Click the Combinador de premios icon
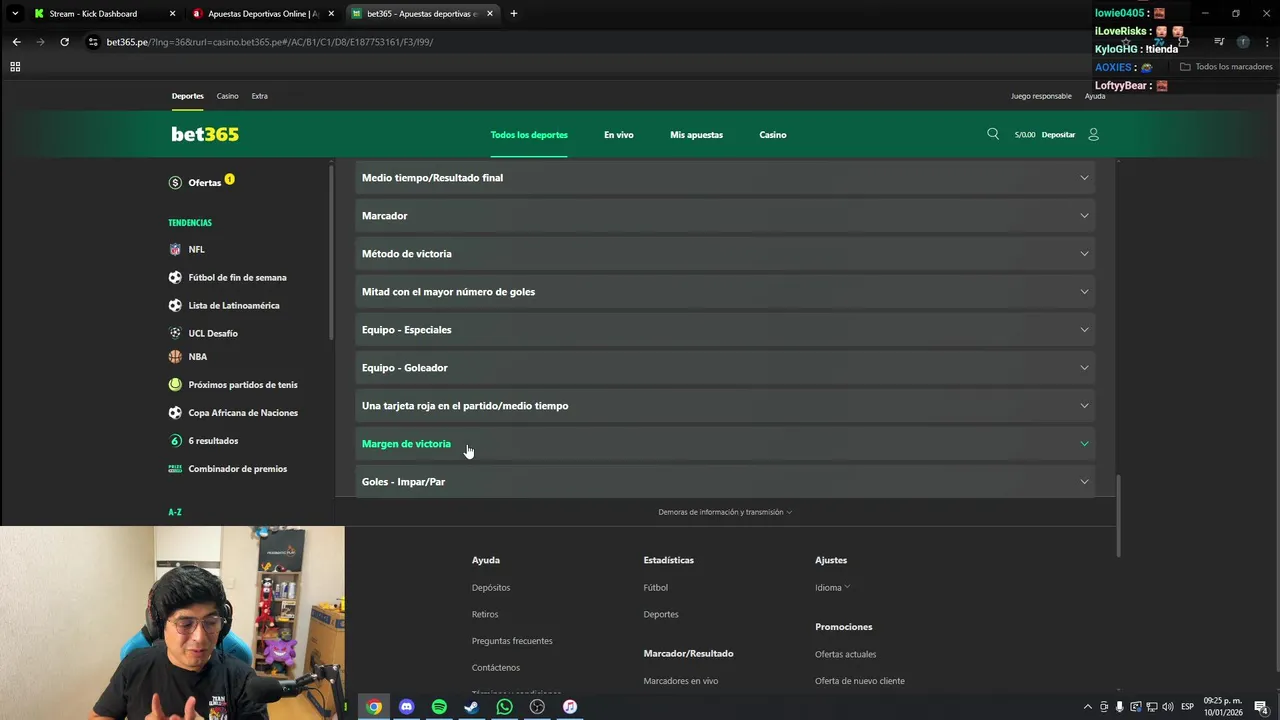This screenshot has width=1280, height=720. coord(175,468)
